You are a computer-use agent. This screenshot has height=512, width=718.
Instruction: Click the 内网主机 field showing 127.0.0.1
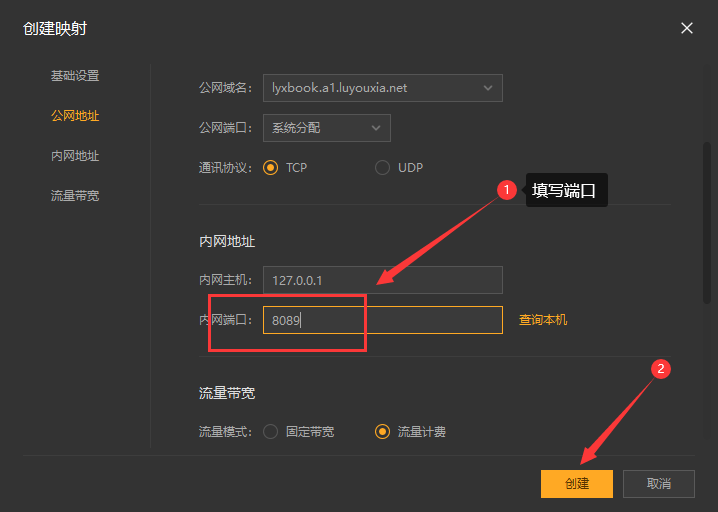click(x=383, y=280)
